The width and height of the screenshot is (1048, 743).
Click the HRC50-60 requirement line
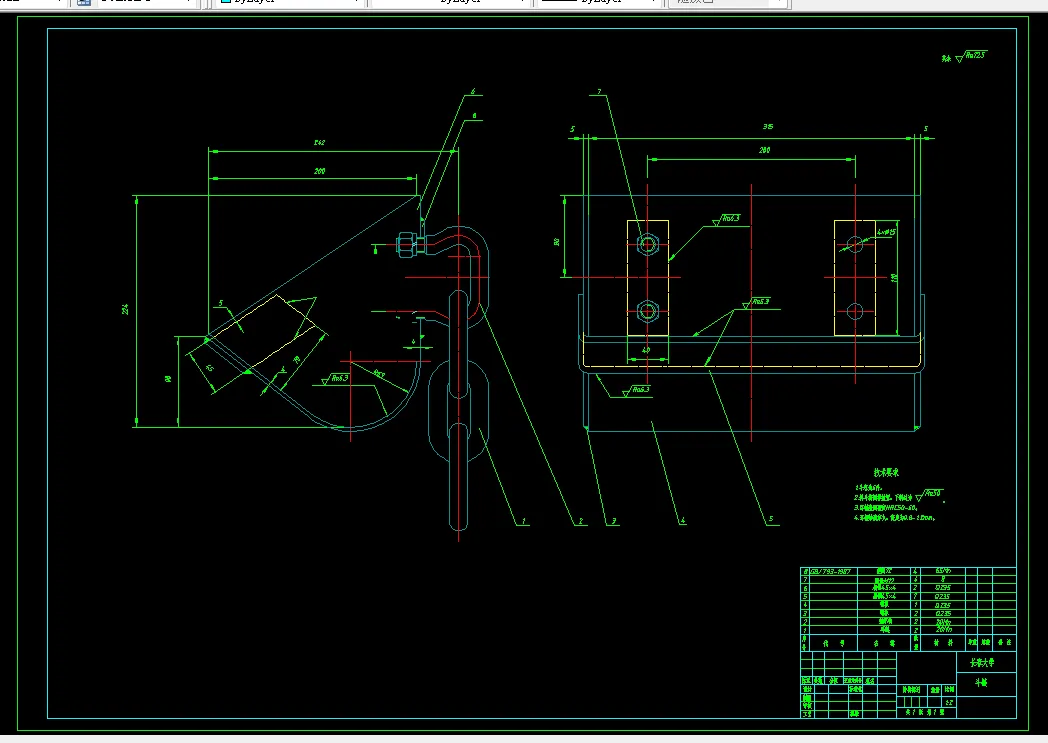(x=886, y=508)
